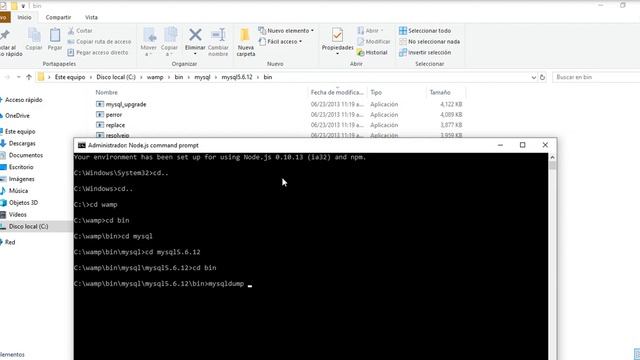Viewport: 640px width, 360px height.
Task: Click Invertir selección
Action: click(425, 52)
